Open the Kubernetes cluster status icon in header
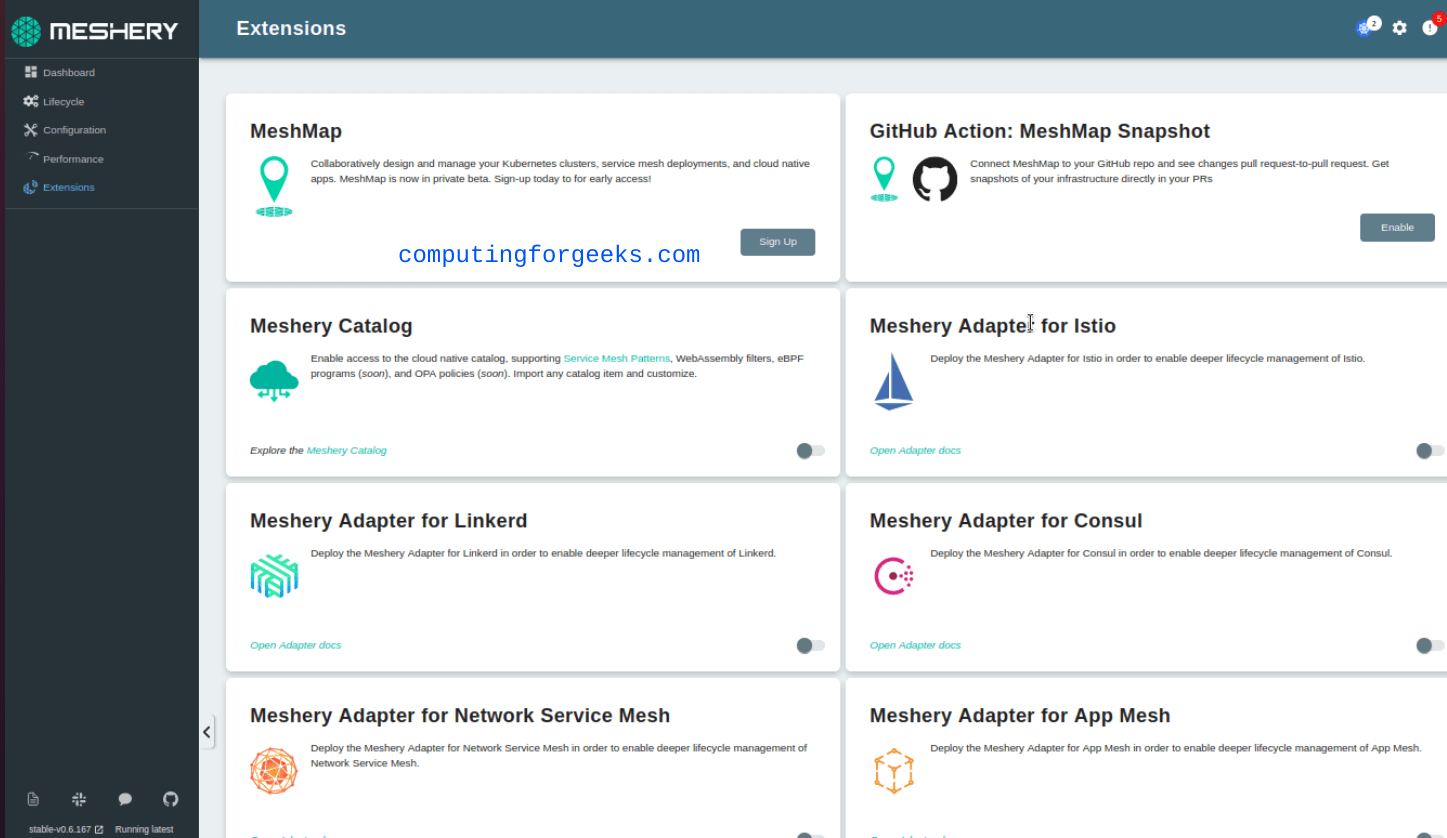 (x=1364, y=27)
